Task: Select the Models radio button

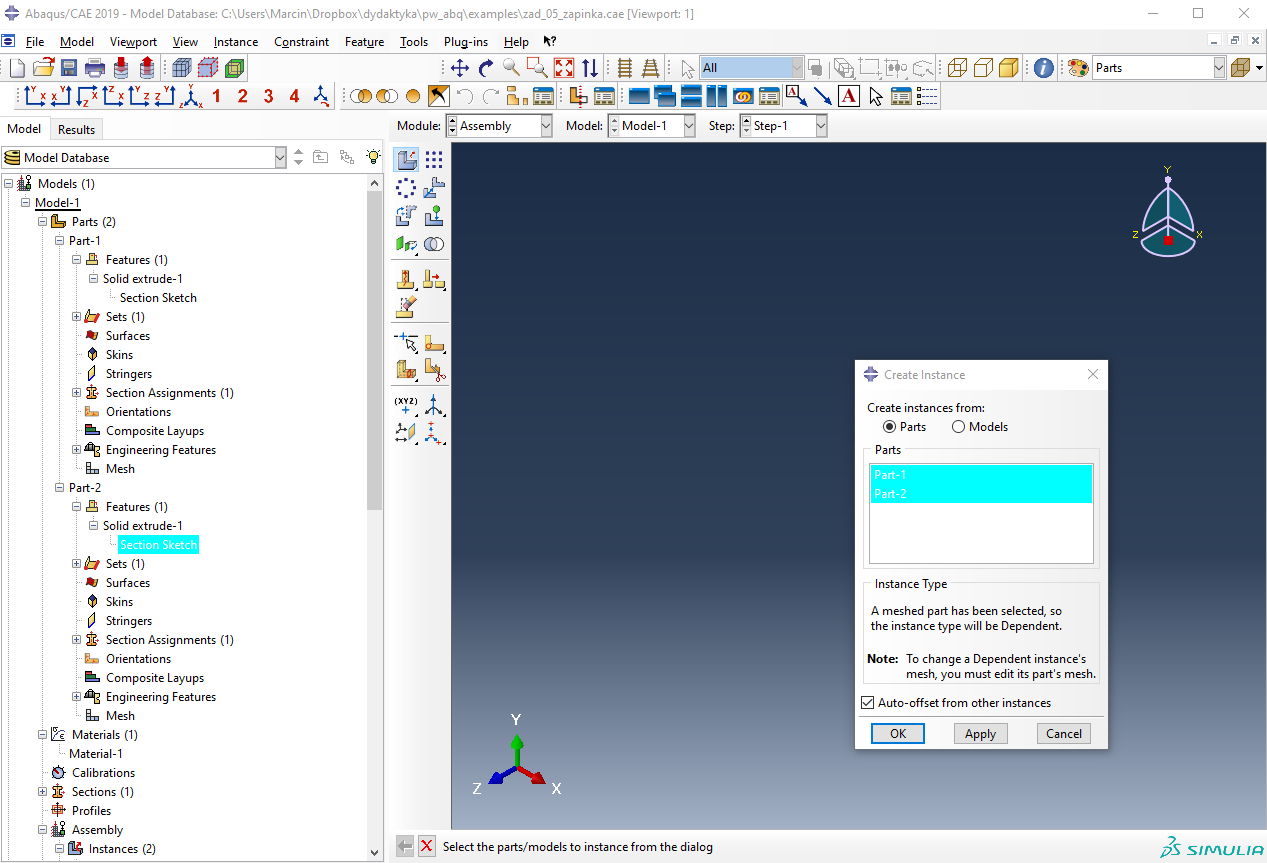Action: pos(958,427)
